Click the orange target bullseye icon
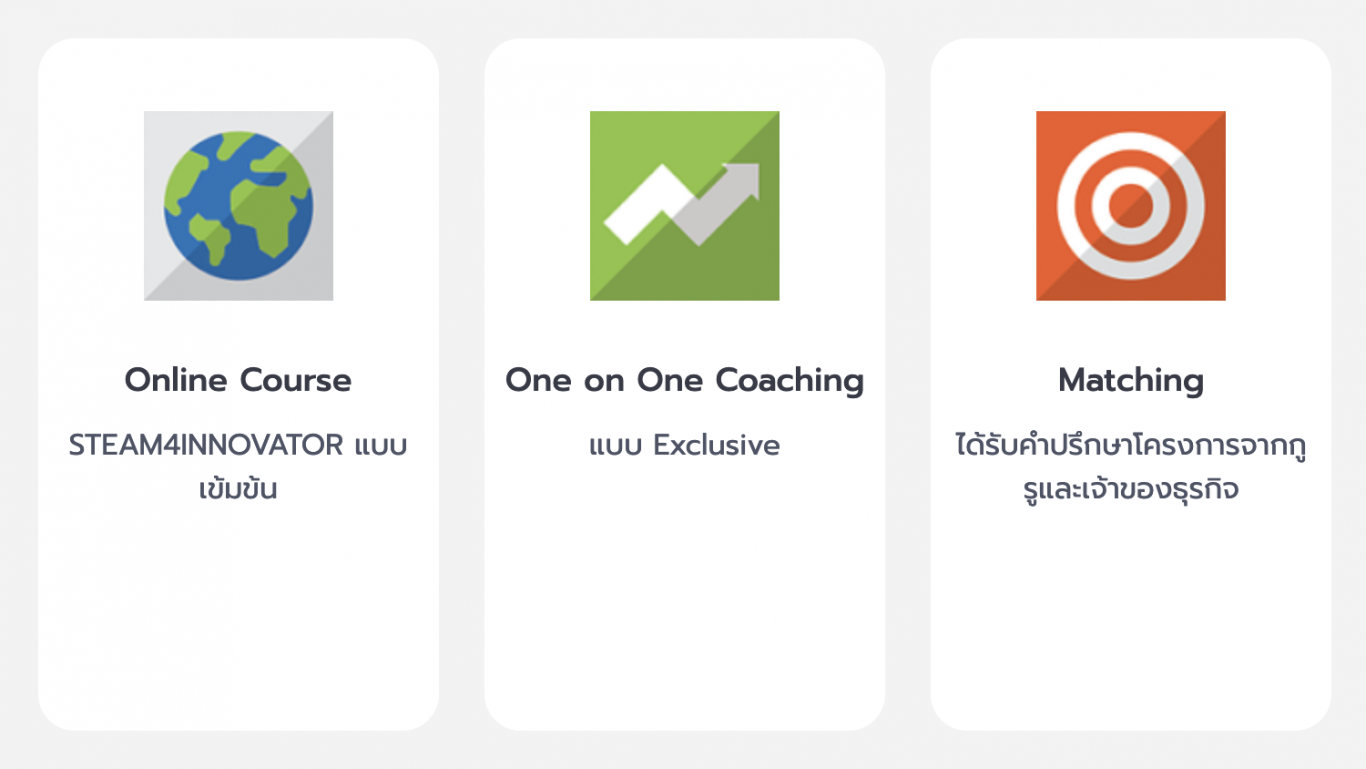This screenshot has width=1366, height=769. pyautogui.click(x=1130, y=206)
